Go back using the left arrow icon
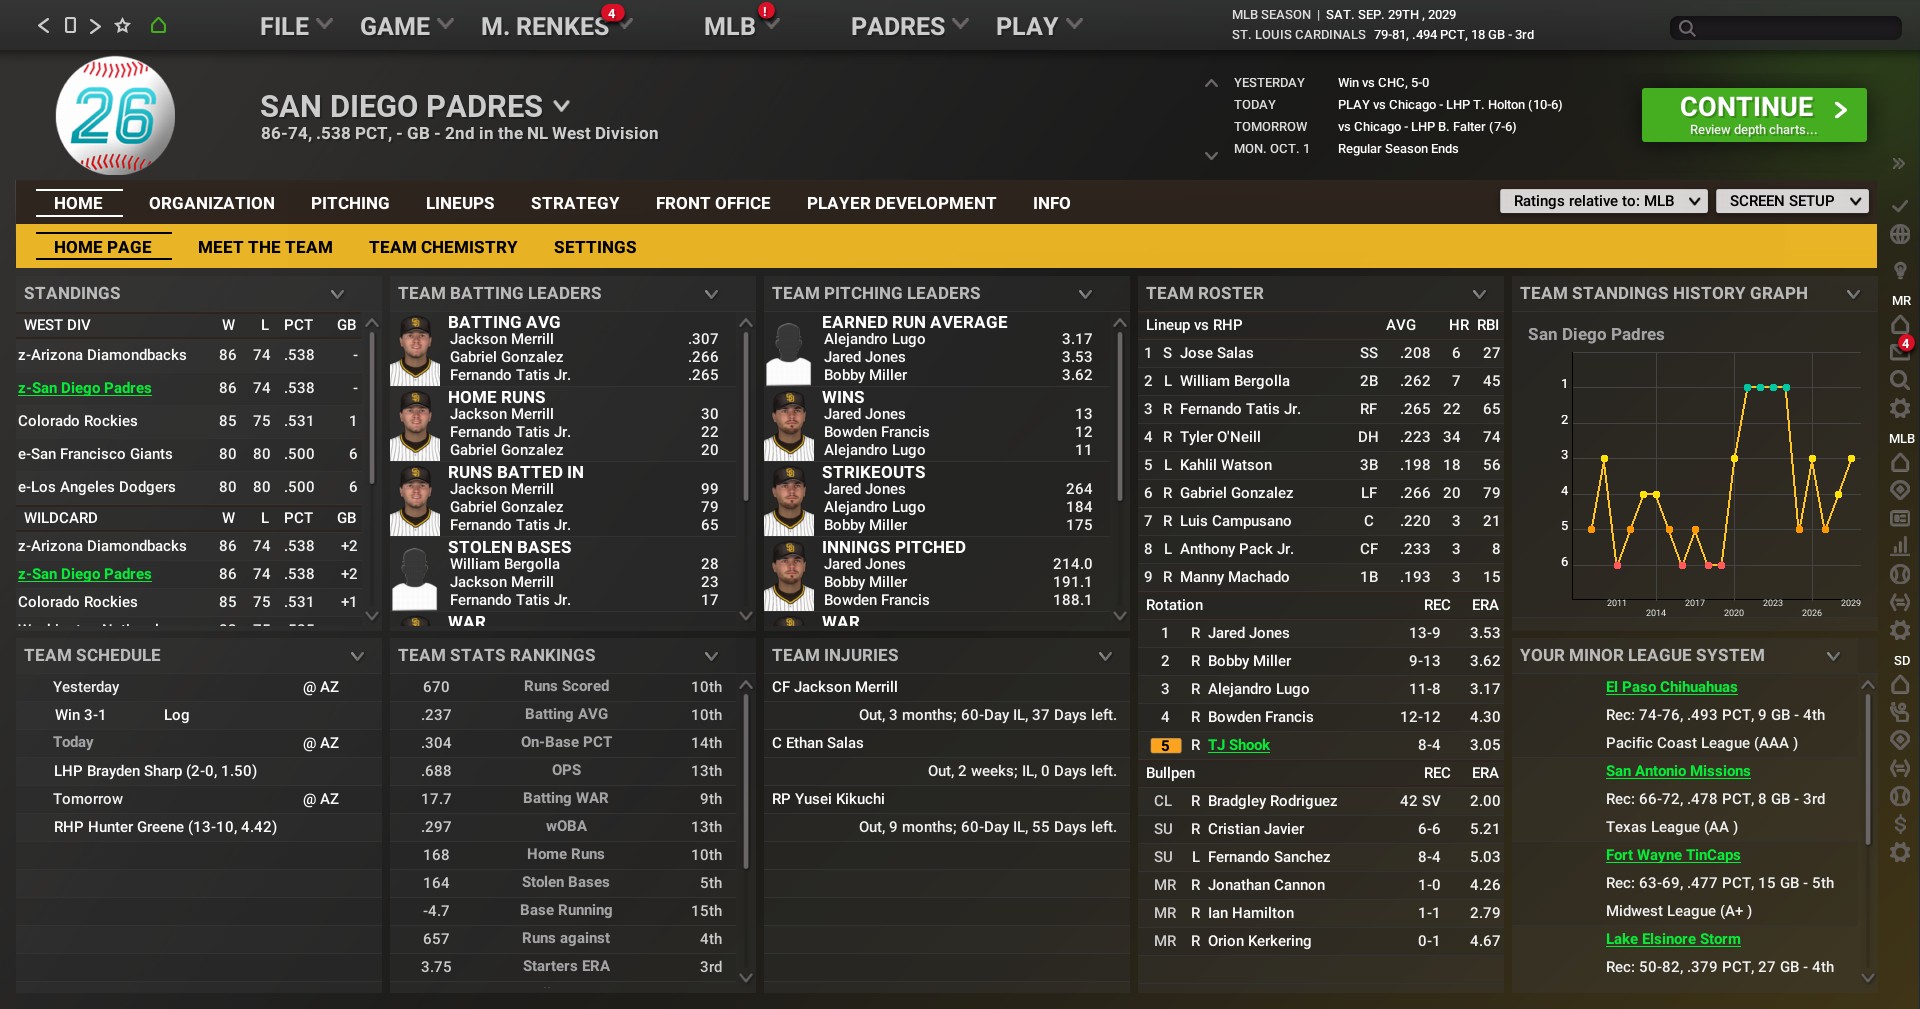1920x1009 pixels. click(43, 26)
